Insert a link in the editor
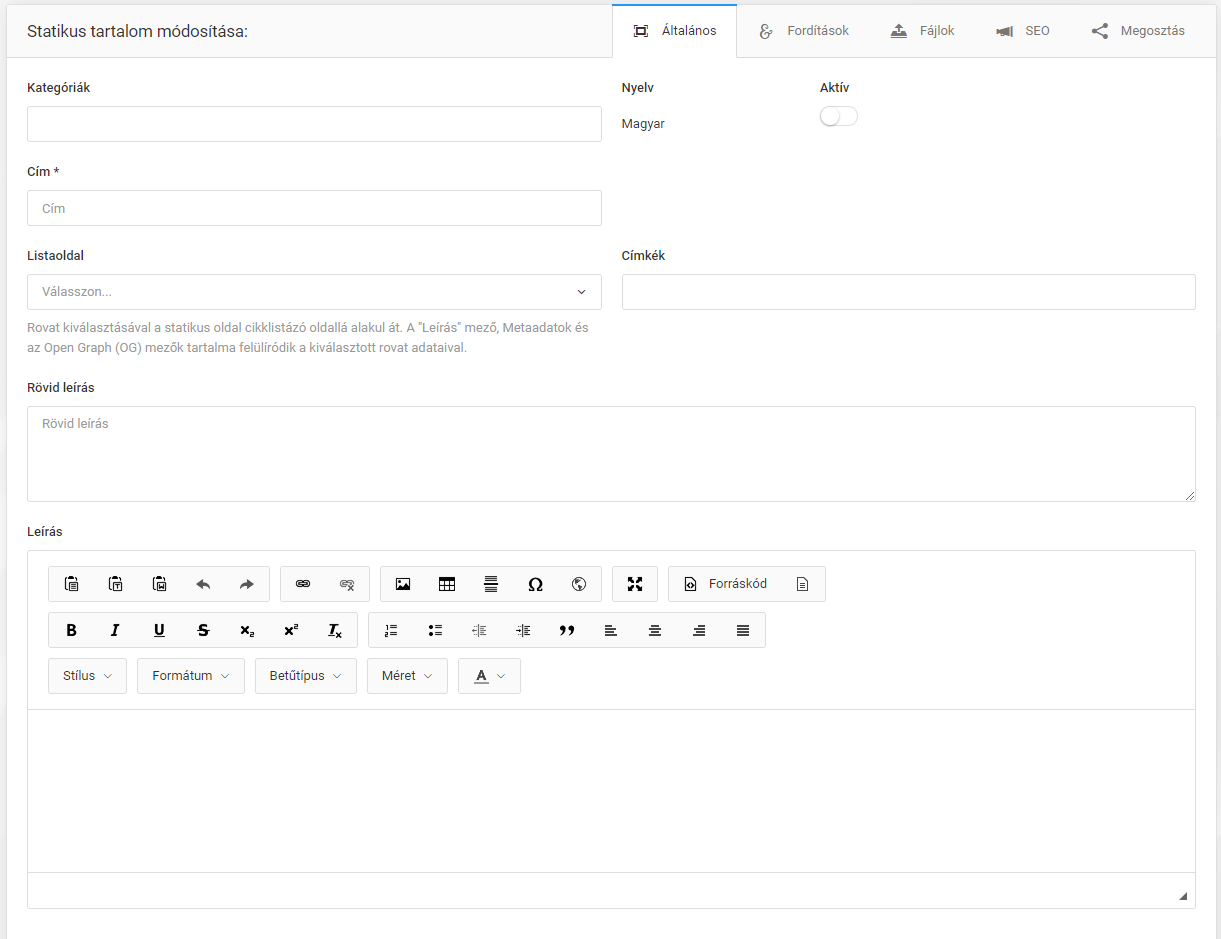1221x939 pixels. (303, 584)
